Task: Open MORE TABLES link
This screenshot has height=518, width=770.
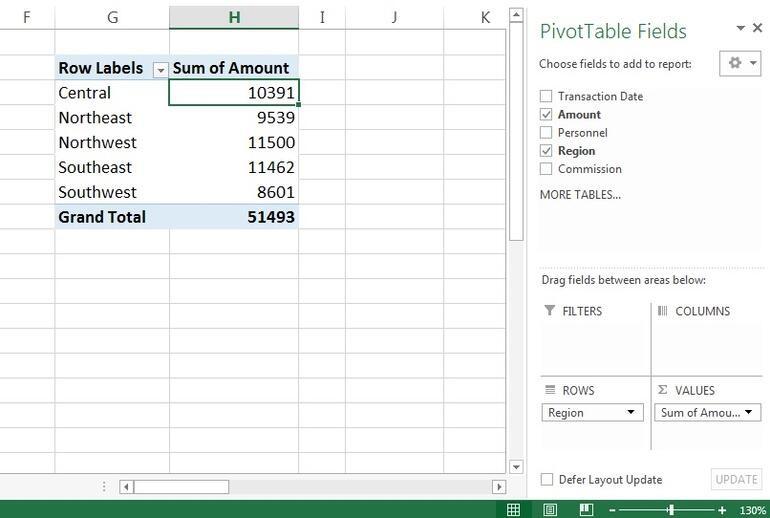Action: (580, 195)
